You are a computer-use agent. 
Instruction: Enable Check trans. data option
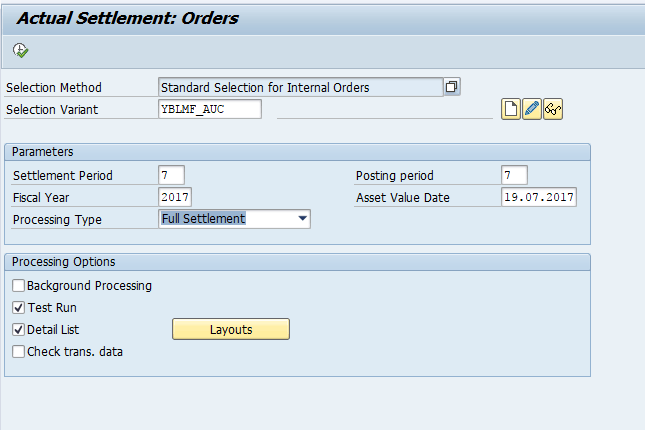pyautogui.click(x=19, y=351)
